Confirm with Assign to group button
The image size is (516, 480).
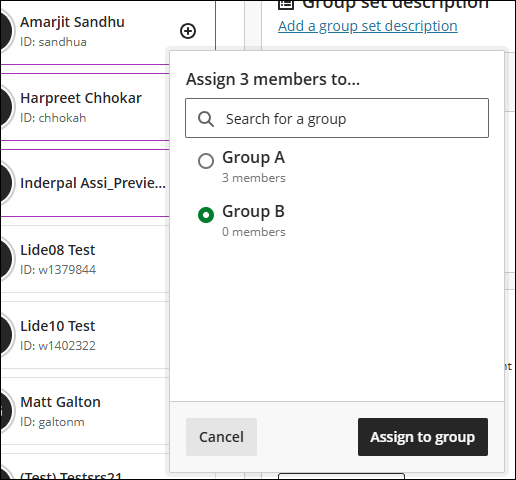pyautogui.click(x=423, y=437)
